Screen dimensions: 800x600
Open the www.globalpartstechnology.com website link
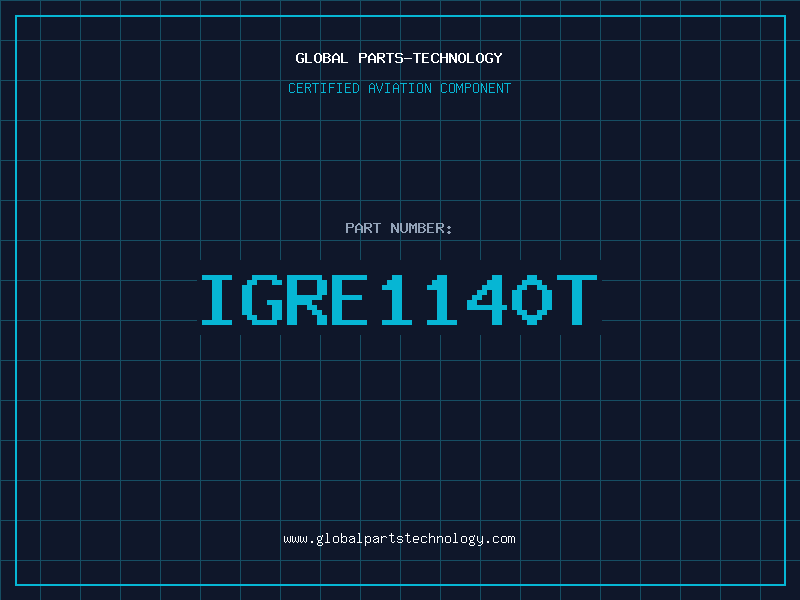(399, 538)
